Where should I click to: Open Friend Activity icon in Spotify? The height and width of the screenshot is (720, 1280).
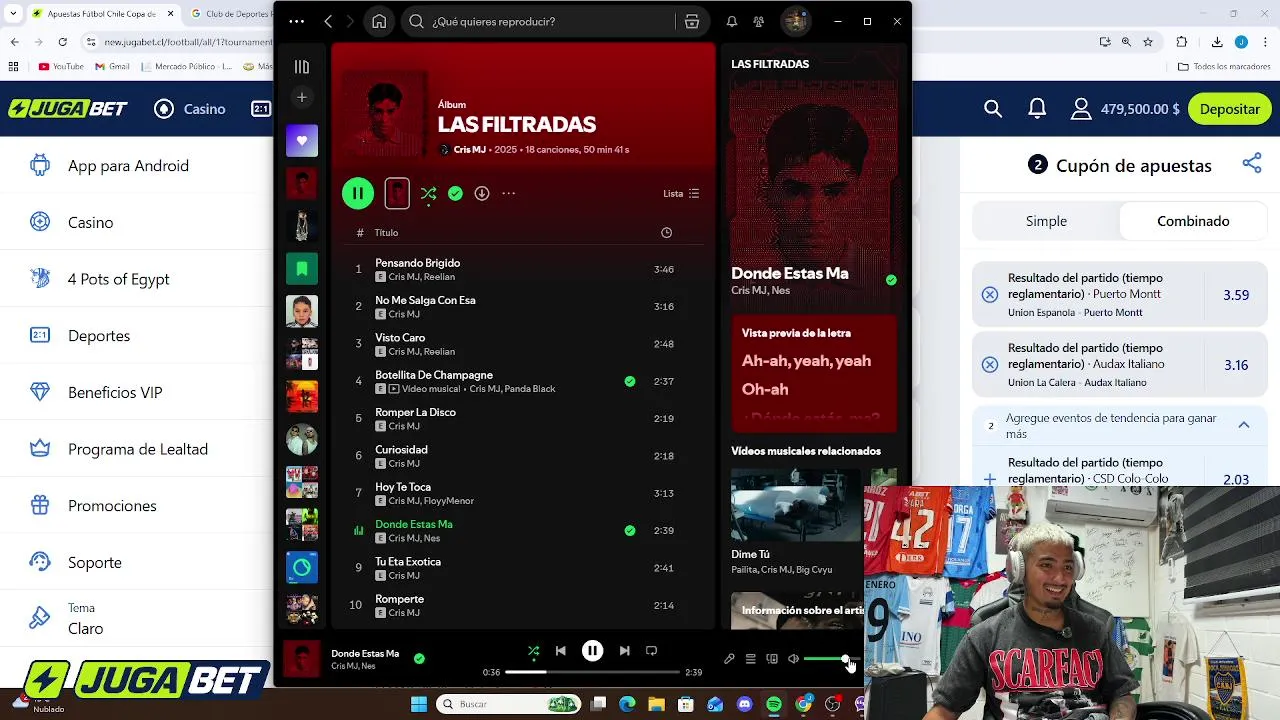pos(759,21)
